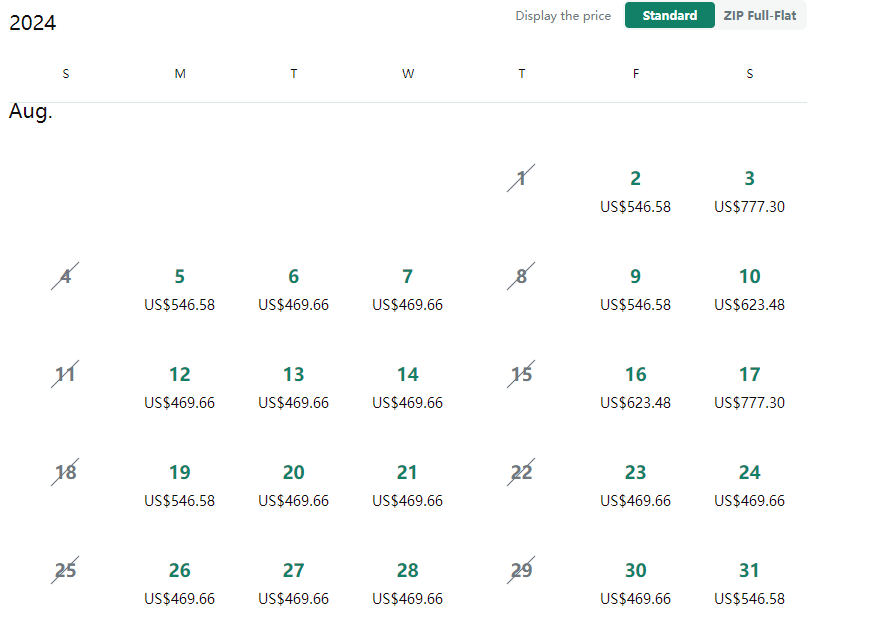The width and height of the screenshot is (873, 629).
Task: Click the unavailable date August 18
Action: 65,472
